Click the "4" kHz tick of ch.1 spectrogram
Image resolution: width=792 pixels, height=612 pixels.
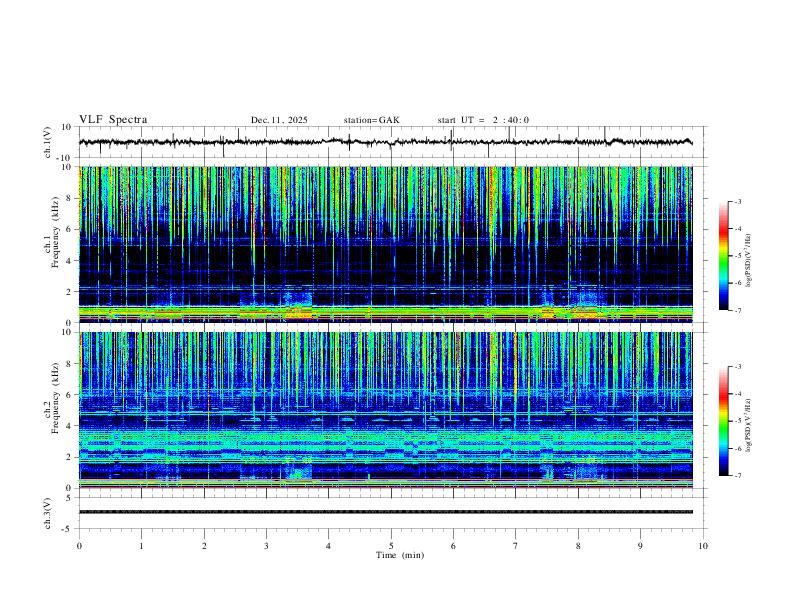[70, 261]
